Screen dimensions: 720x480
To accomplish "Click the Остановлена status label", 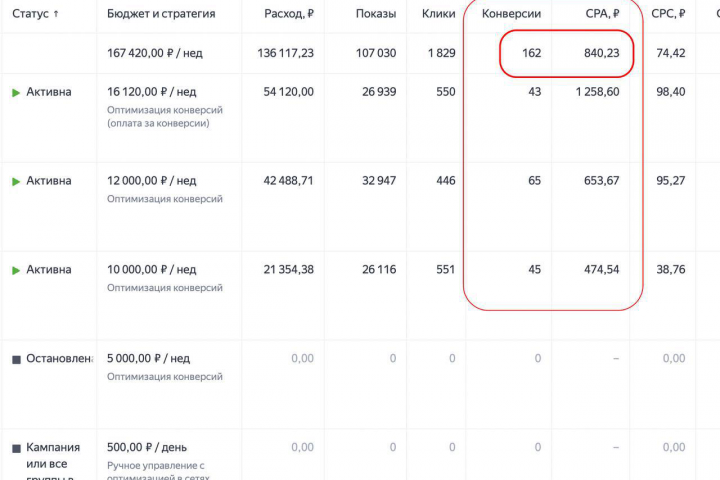I will pyautogui.click(x=60, y=358).
